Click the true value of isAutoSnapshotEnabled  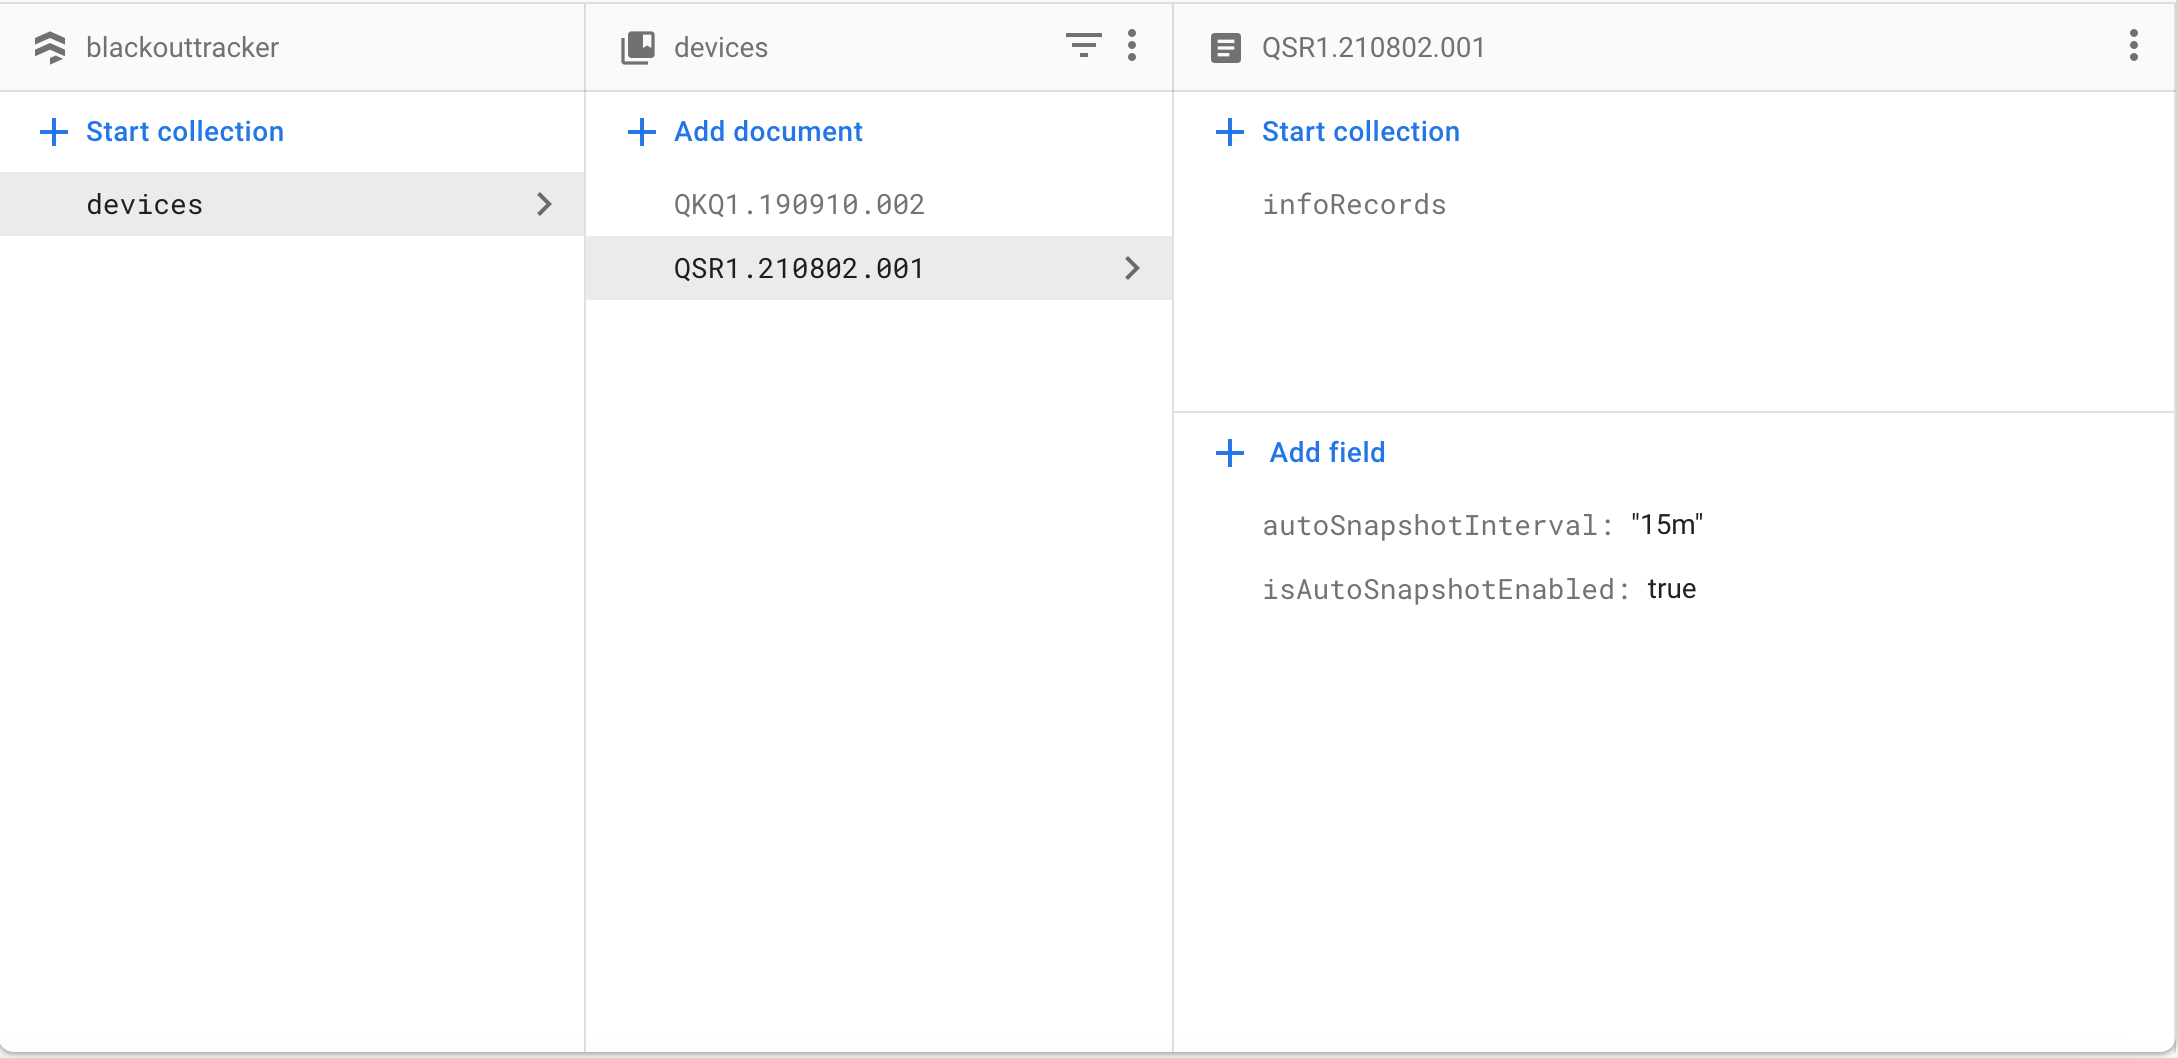pos(1671,589)
